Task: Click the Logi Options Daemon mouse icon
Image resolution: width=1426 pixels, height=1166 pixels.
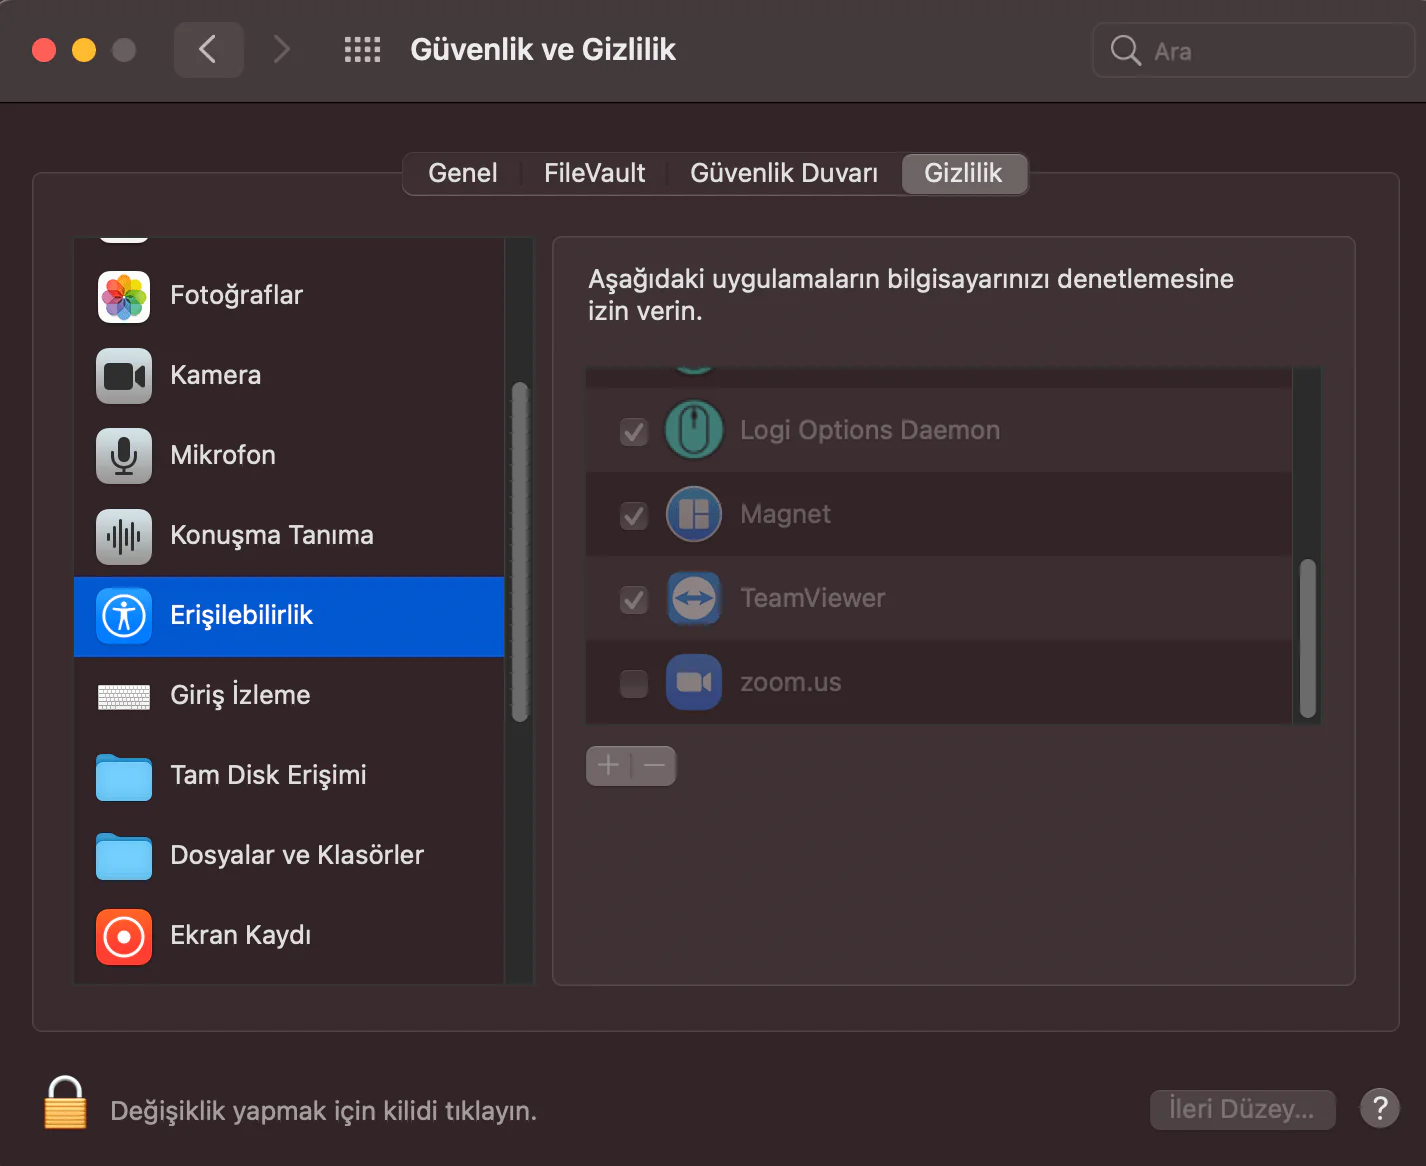Action: (x=694, y=430)
